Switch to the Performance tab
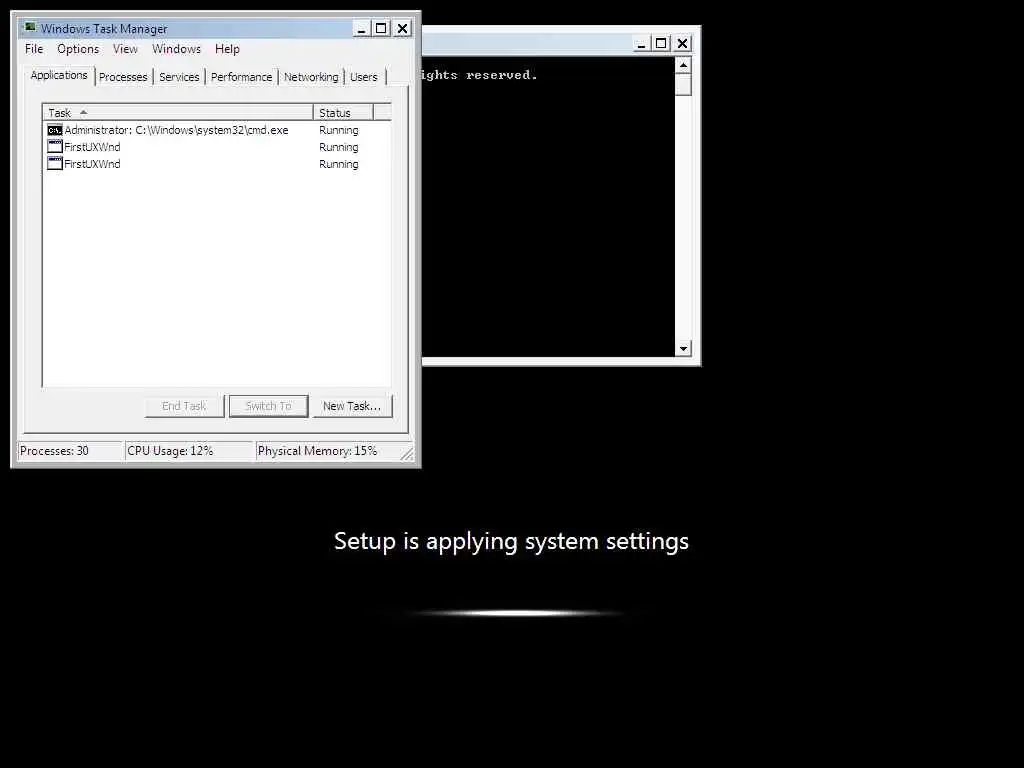Screen dimensions: 1024x768 [x=241, y=77]
